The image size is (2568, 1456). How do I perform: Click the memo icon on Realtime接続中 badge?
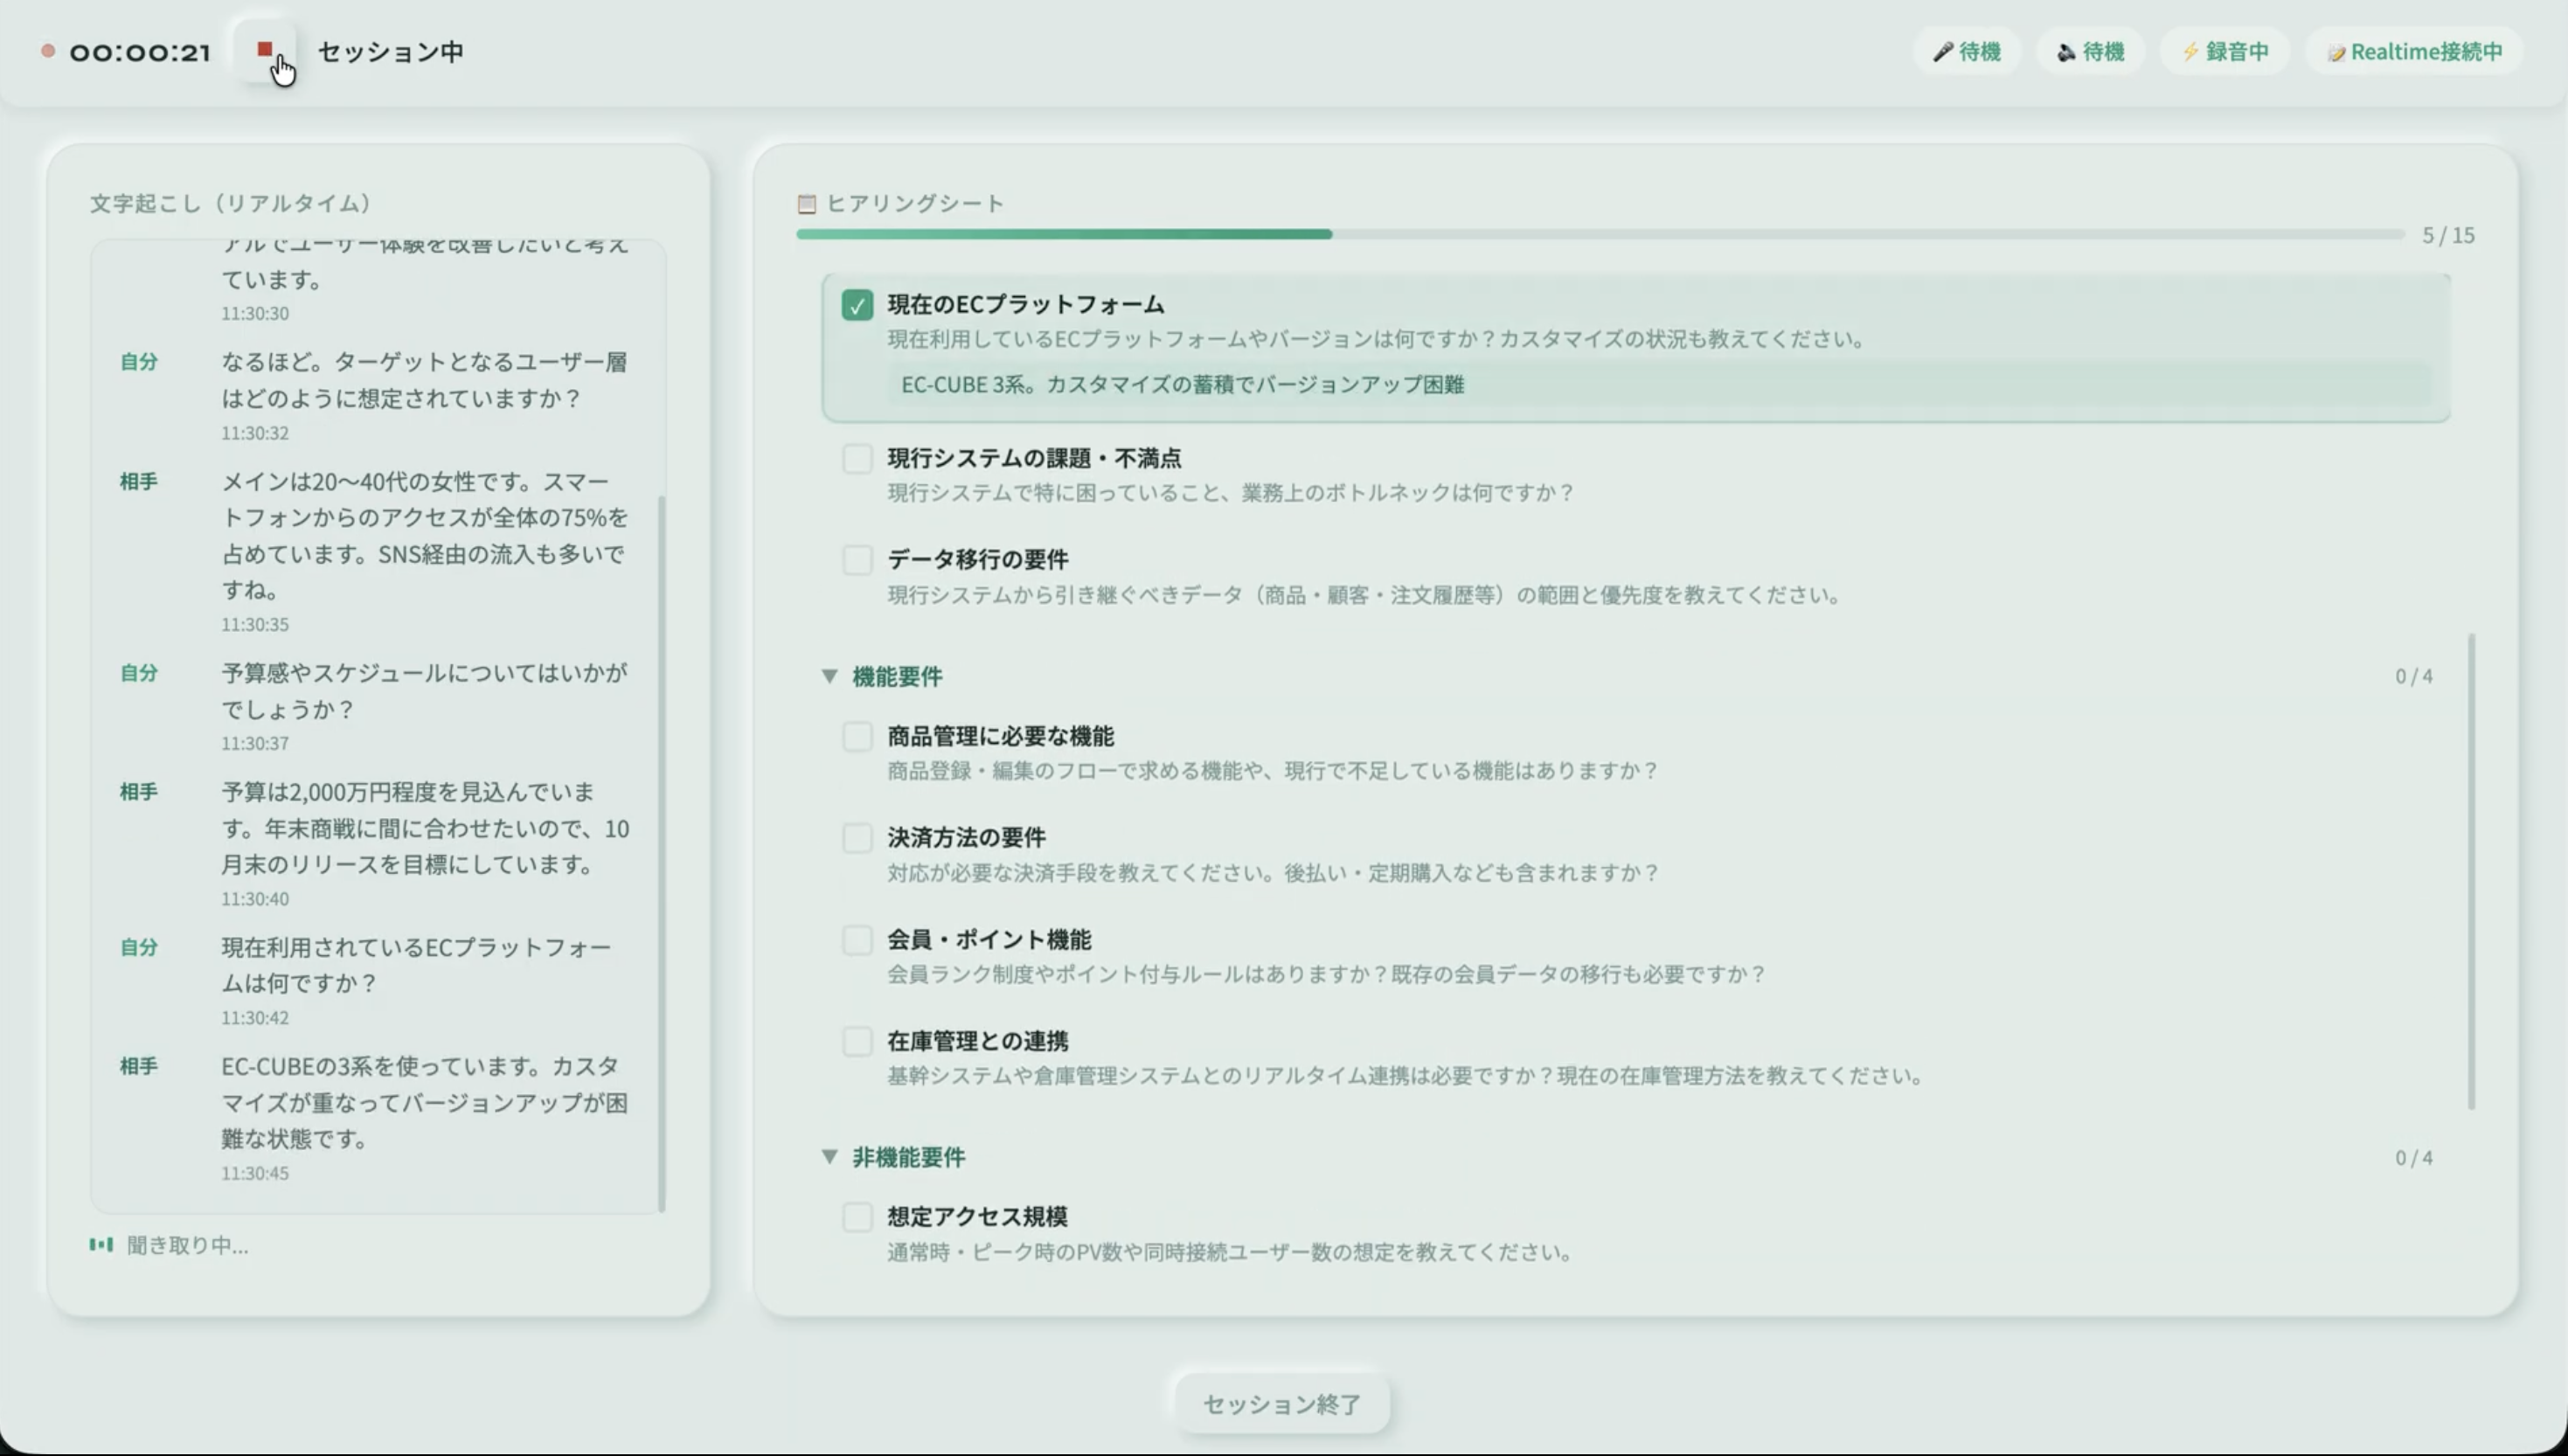point(2337,52)
